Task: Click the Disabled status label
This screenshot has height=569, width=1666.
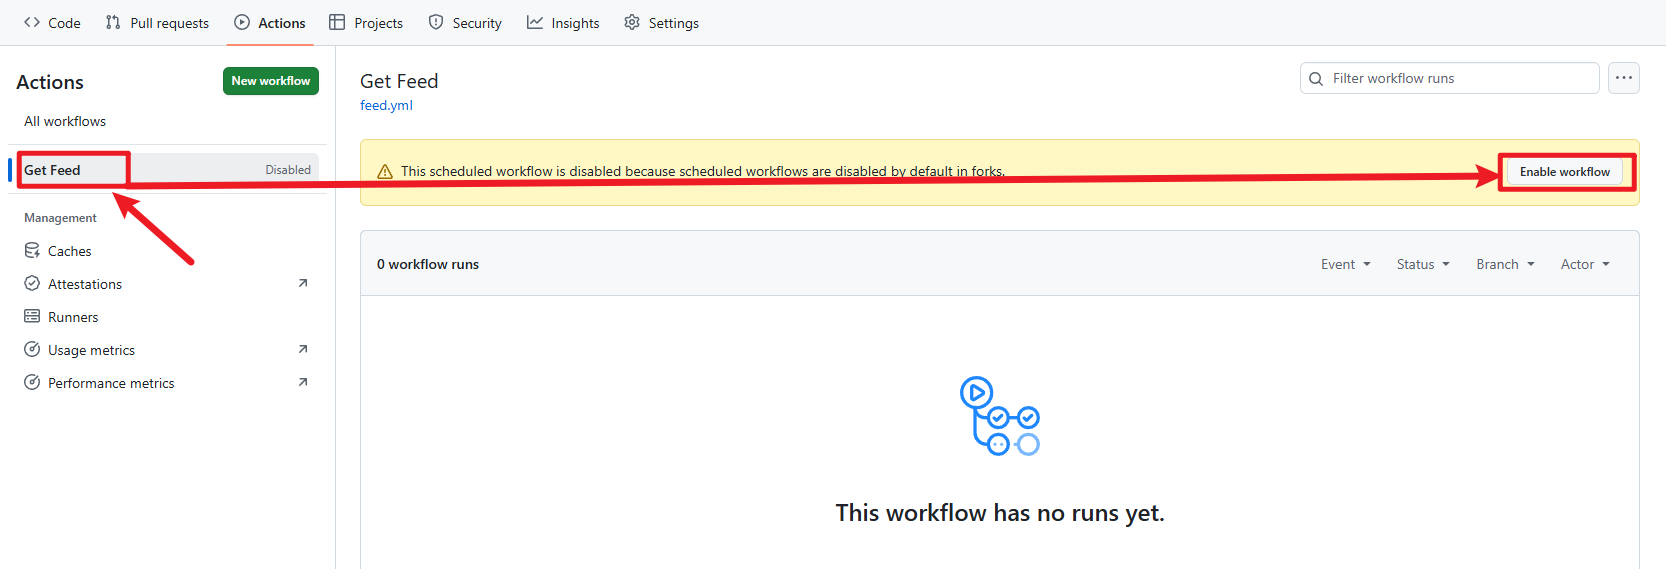Action: (x=288, y=170)
